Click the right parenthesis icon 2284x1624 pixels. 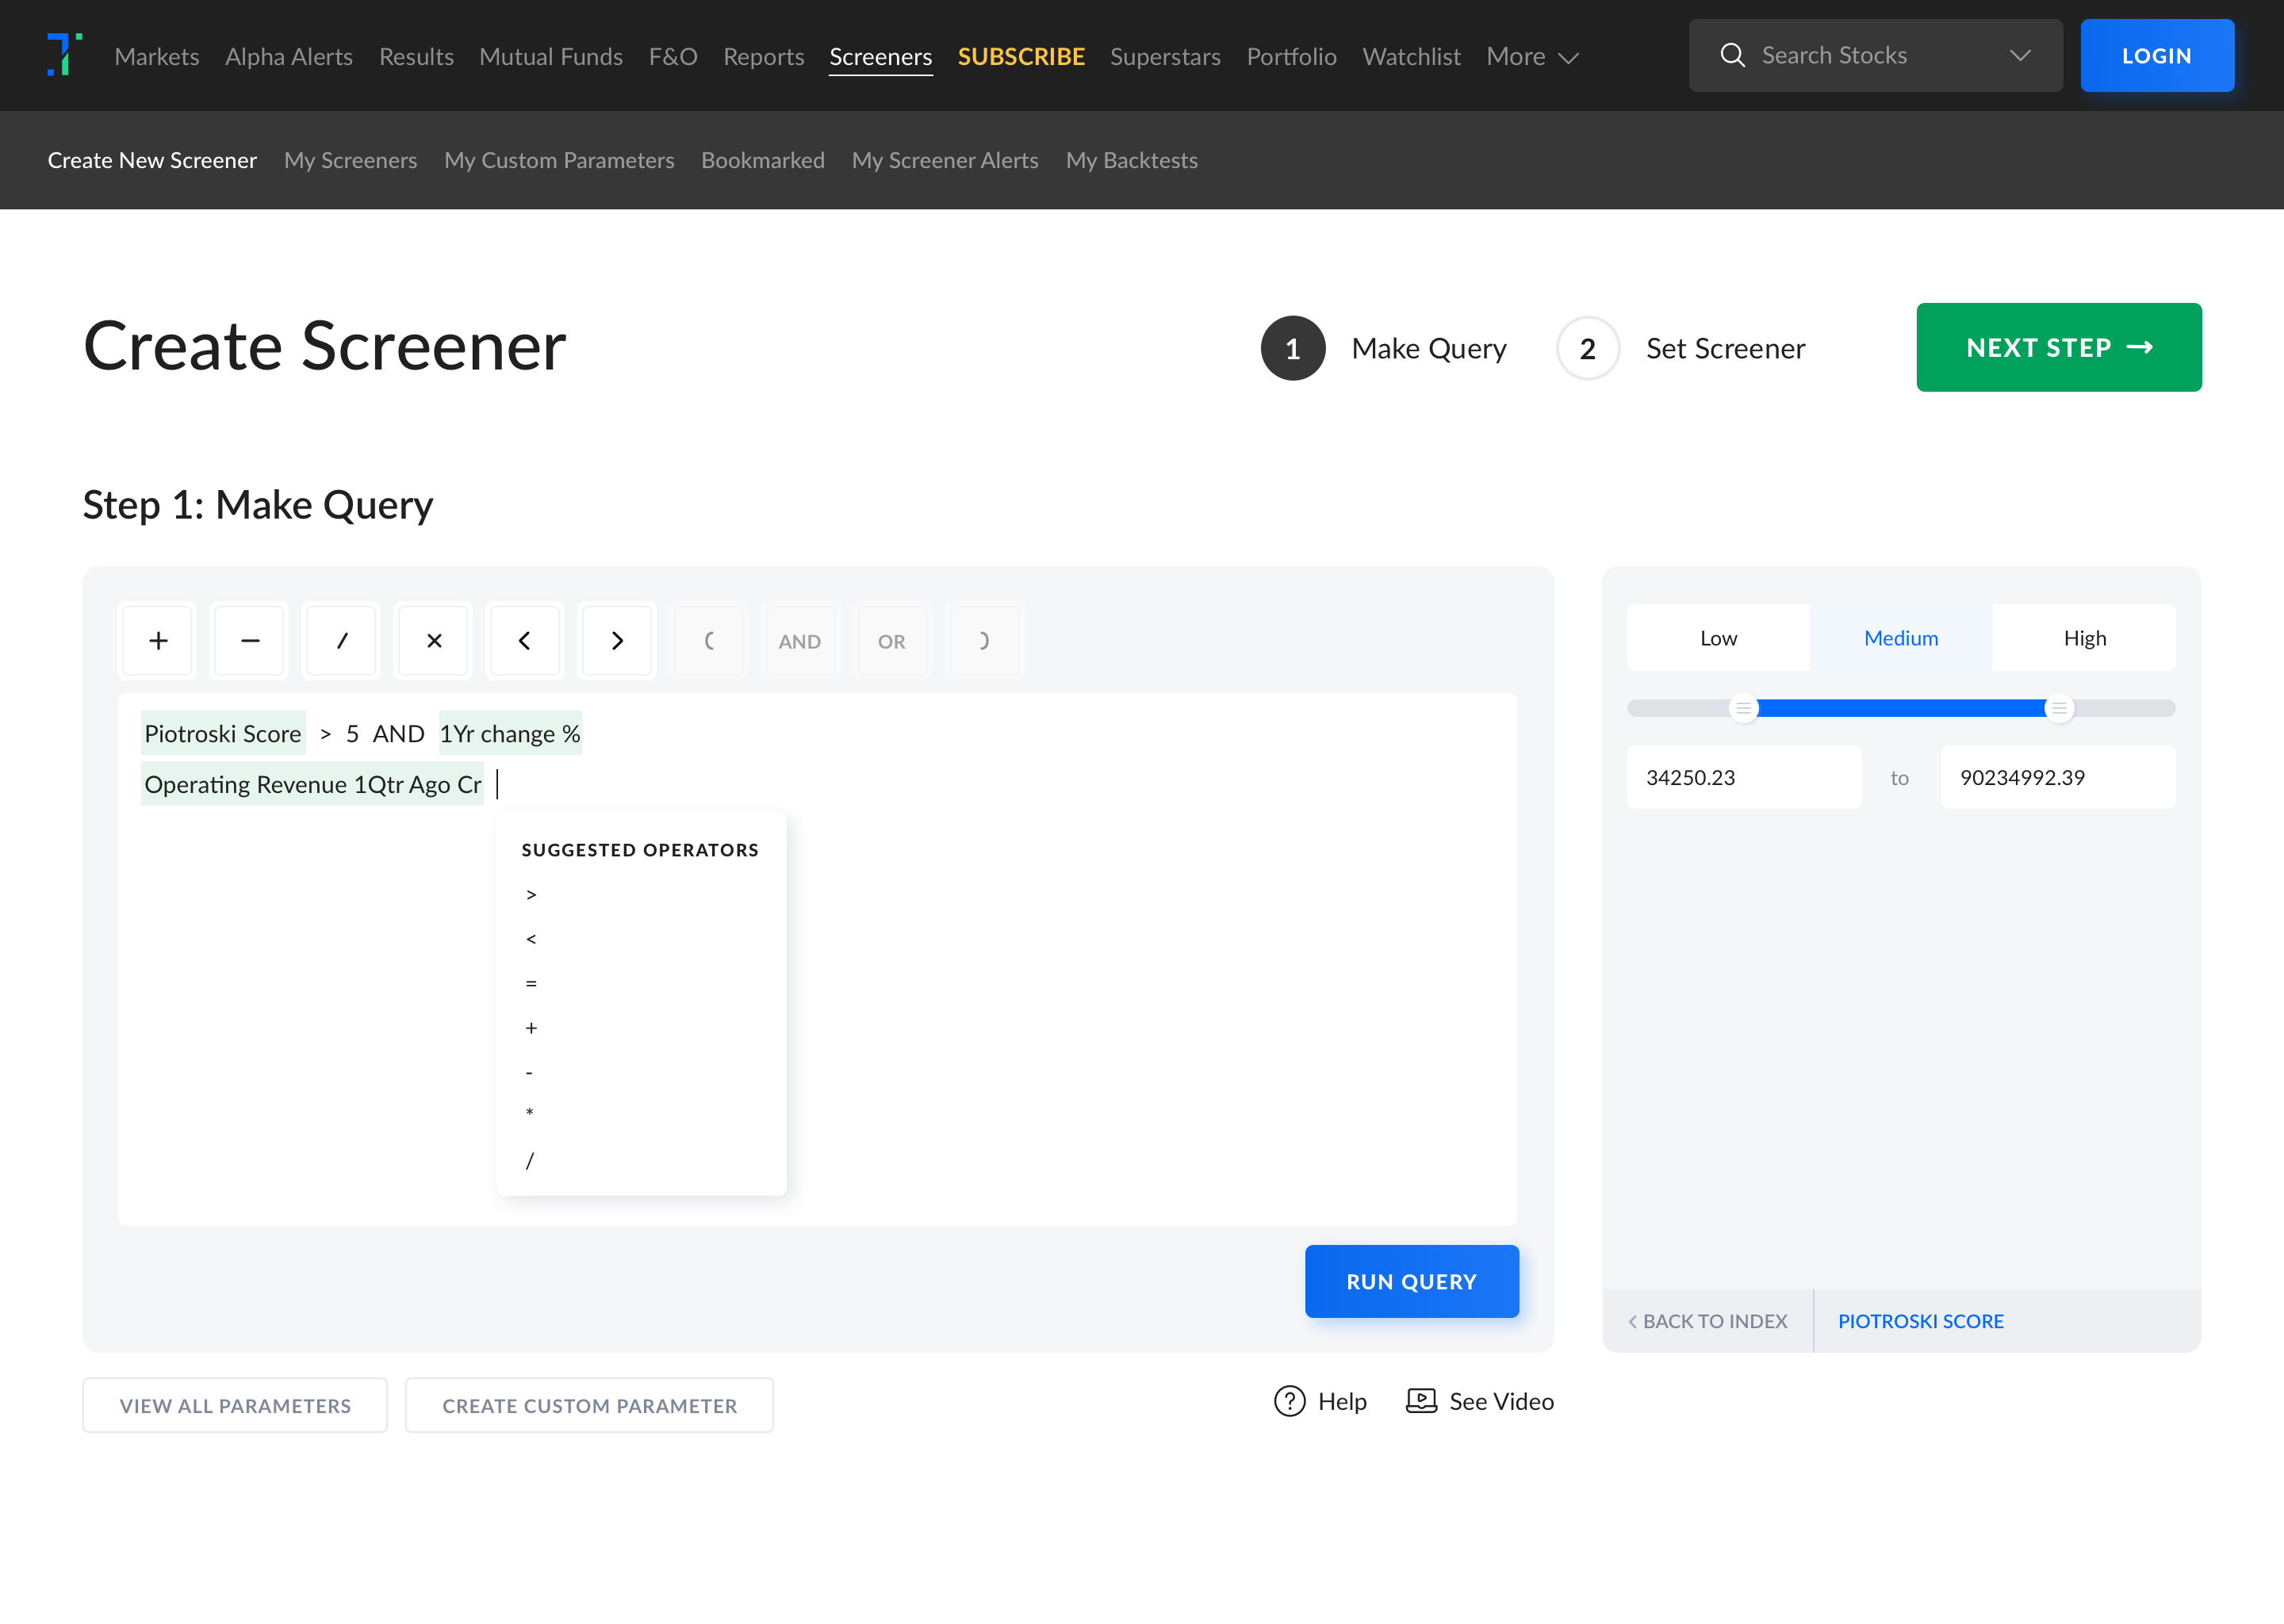pos(984,640)
